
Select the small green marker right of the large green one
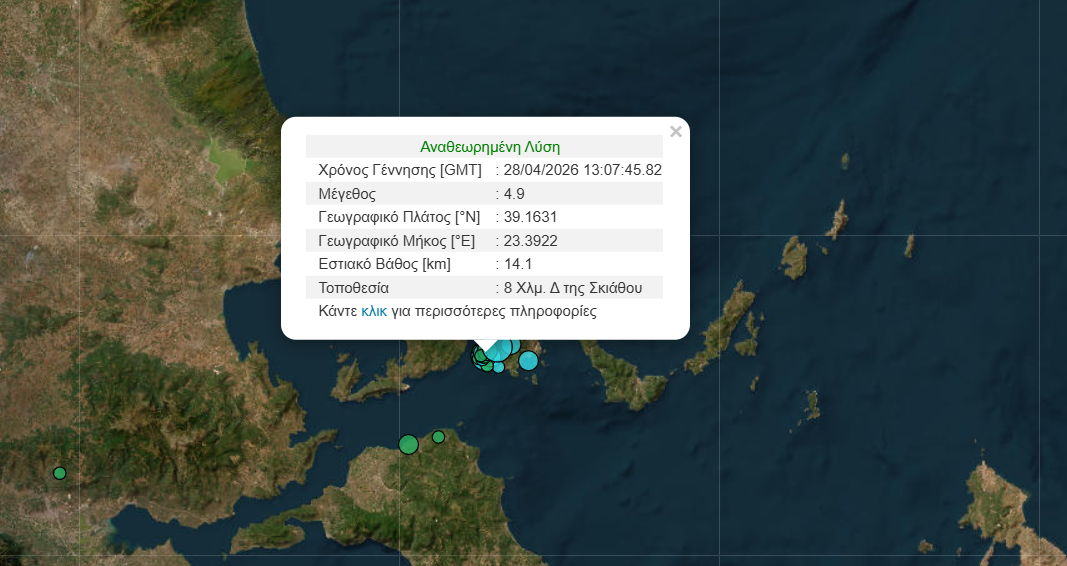(x=438, y=437)
